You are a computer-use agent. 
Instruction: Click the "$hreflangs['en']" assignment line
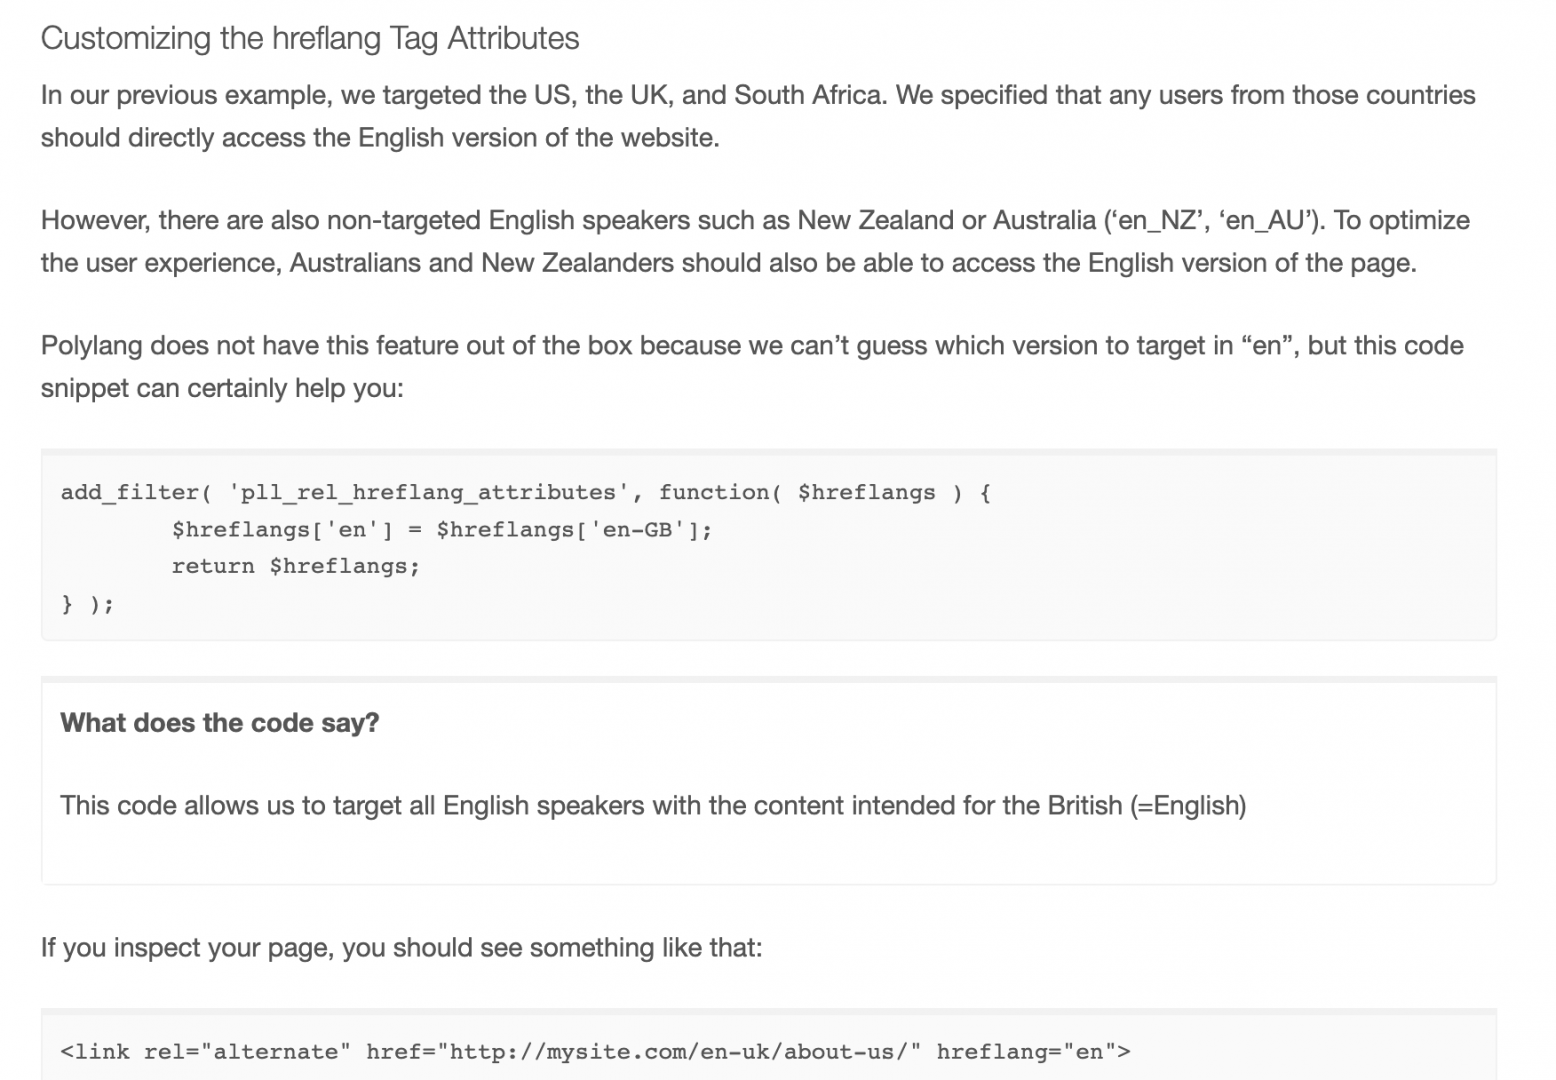coord(442,530)
